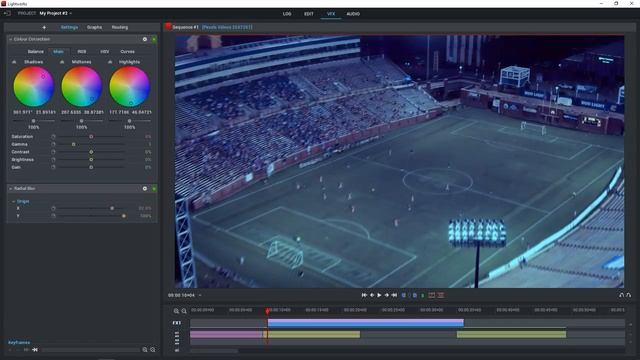
Task: Collapse the Colour Correction panel
Action: [x=11, y=39]
